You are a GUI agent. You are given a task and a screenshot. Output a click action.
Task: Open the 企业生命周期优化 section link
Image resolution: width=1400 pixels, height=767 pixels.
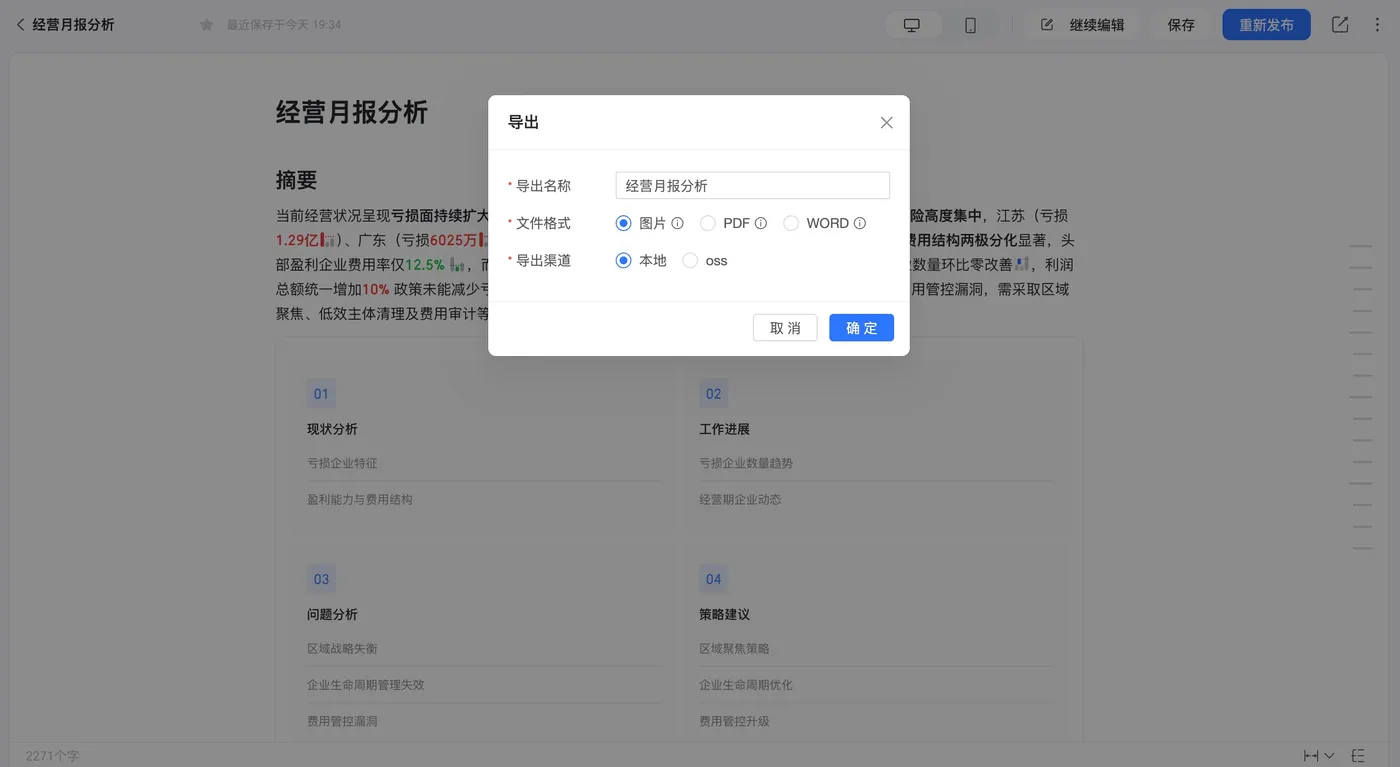pos(746,685)
